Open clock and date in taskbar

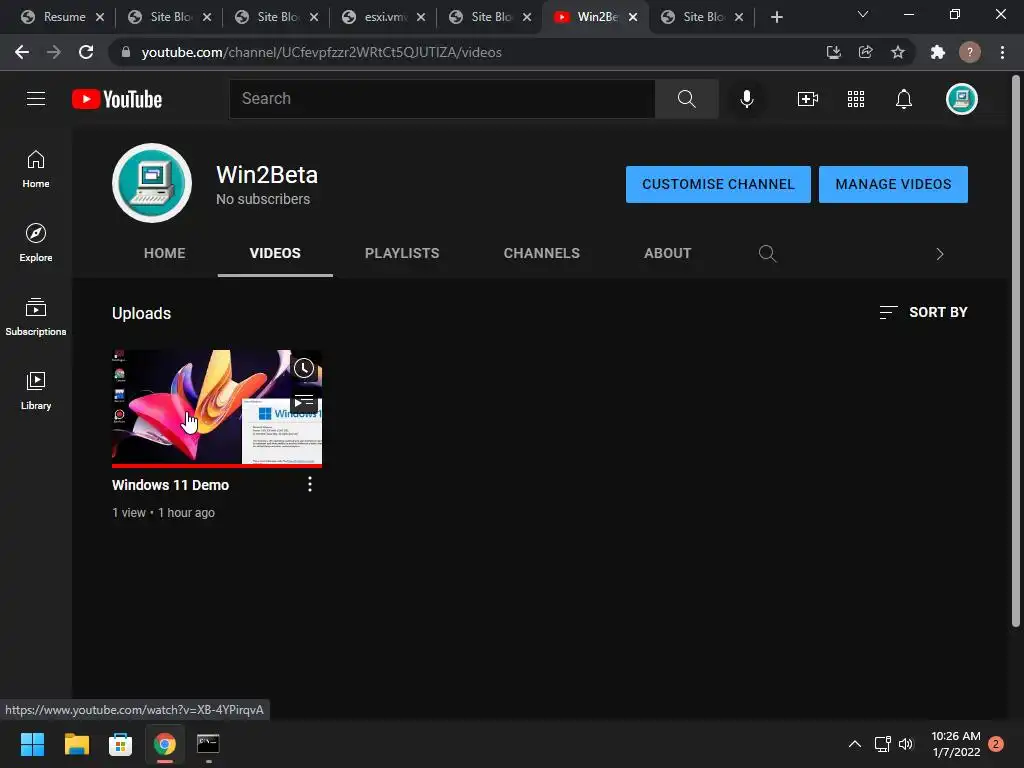[955, 744]
